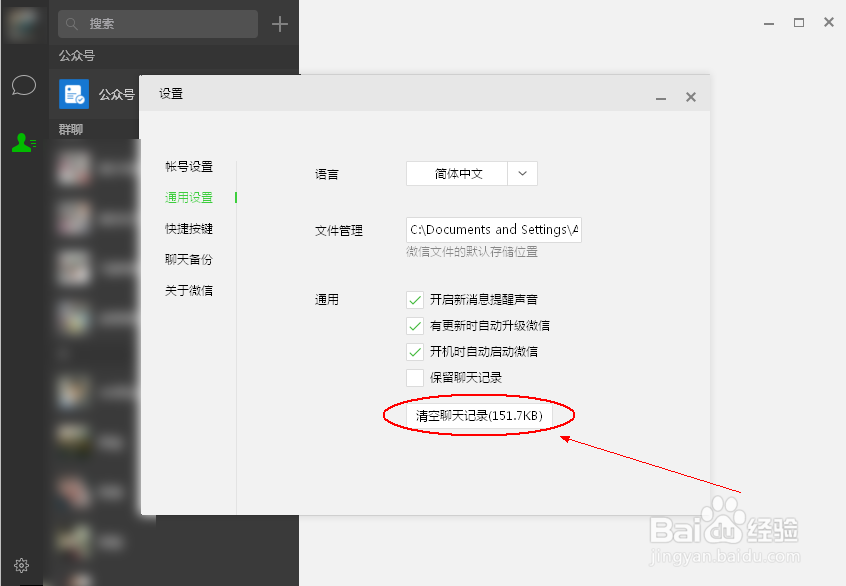Select the 帐号设置 tab

coord(189,167)
